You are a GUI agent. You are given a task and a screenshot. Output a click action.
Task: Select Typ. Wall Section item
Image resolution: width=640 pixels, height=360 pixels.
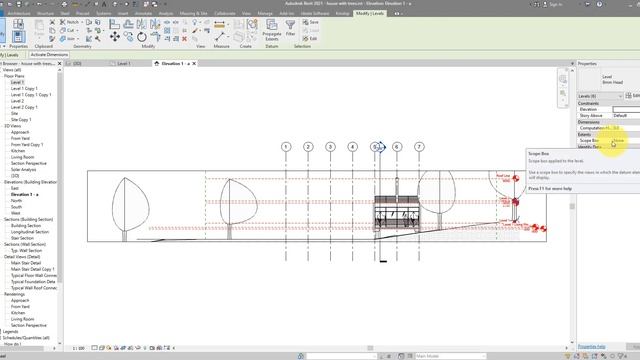pyautogui.click(x=26, y=251)
